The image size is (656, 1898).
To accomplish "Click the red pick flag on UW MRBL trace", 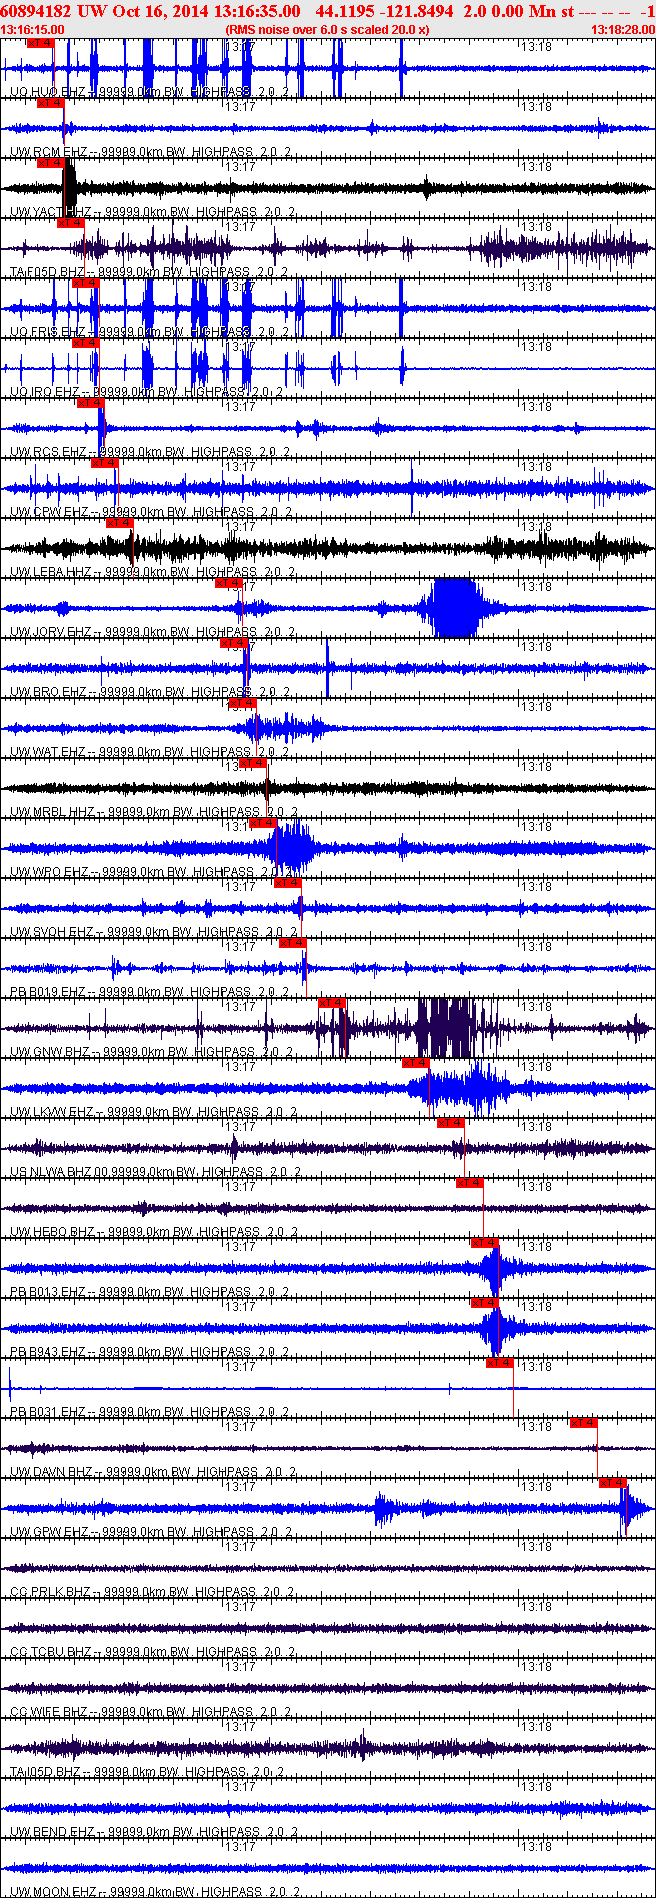I will pos(254,763).
